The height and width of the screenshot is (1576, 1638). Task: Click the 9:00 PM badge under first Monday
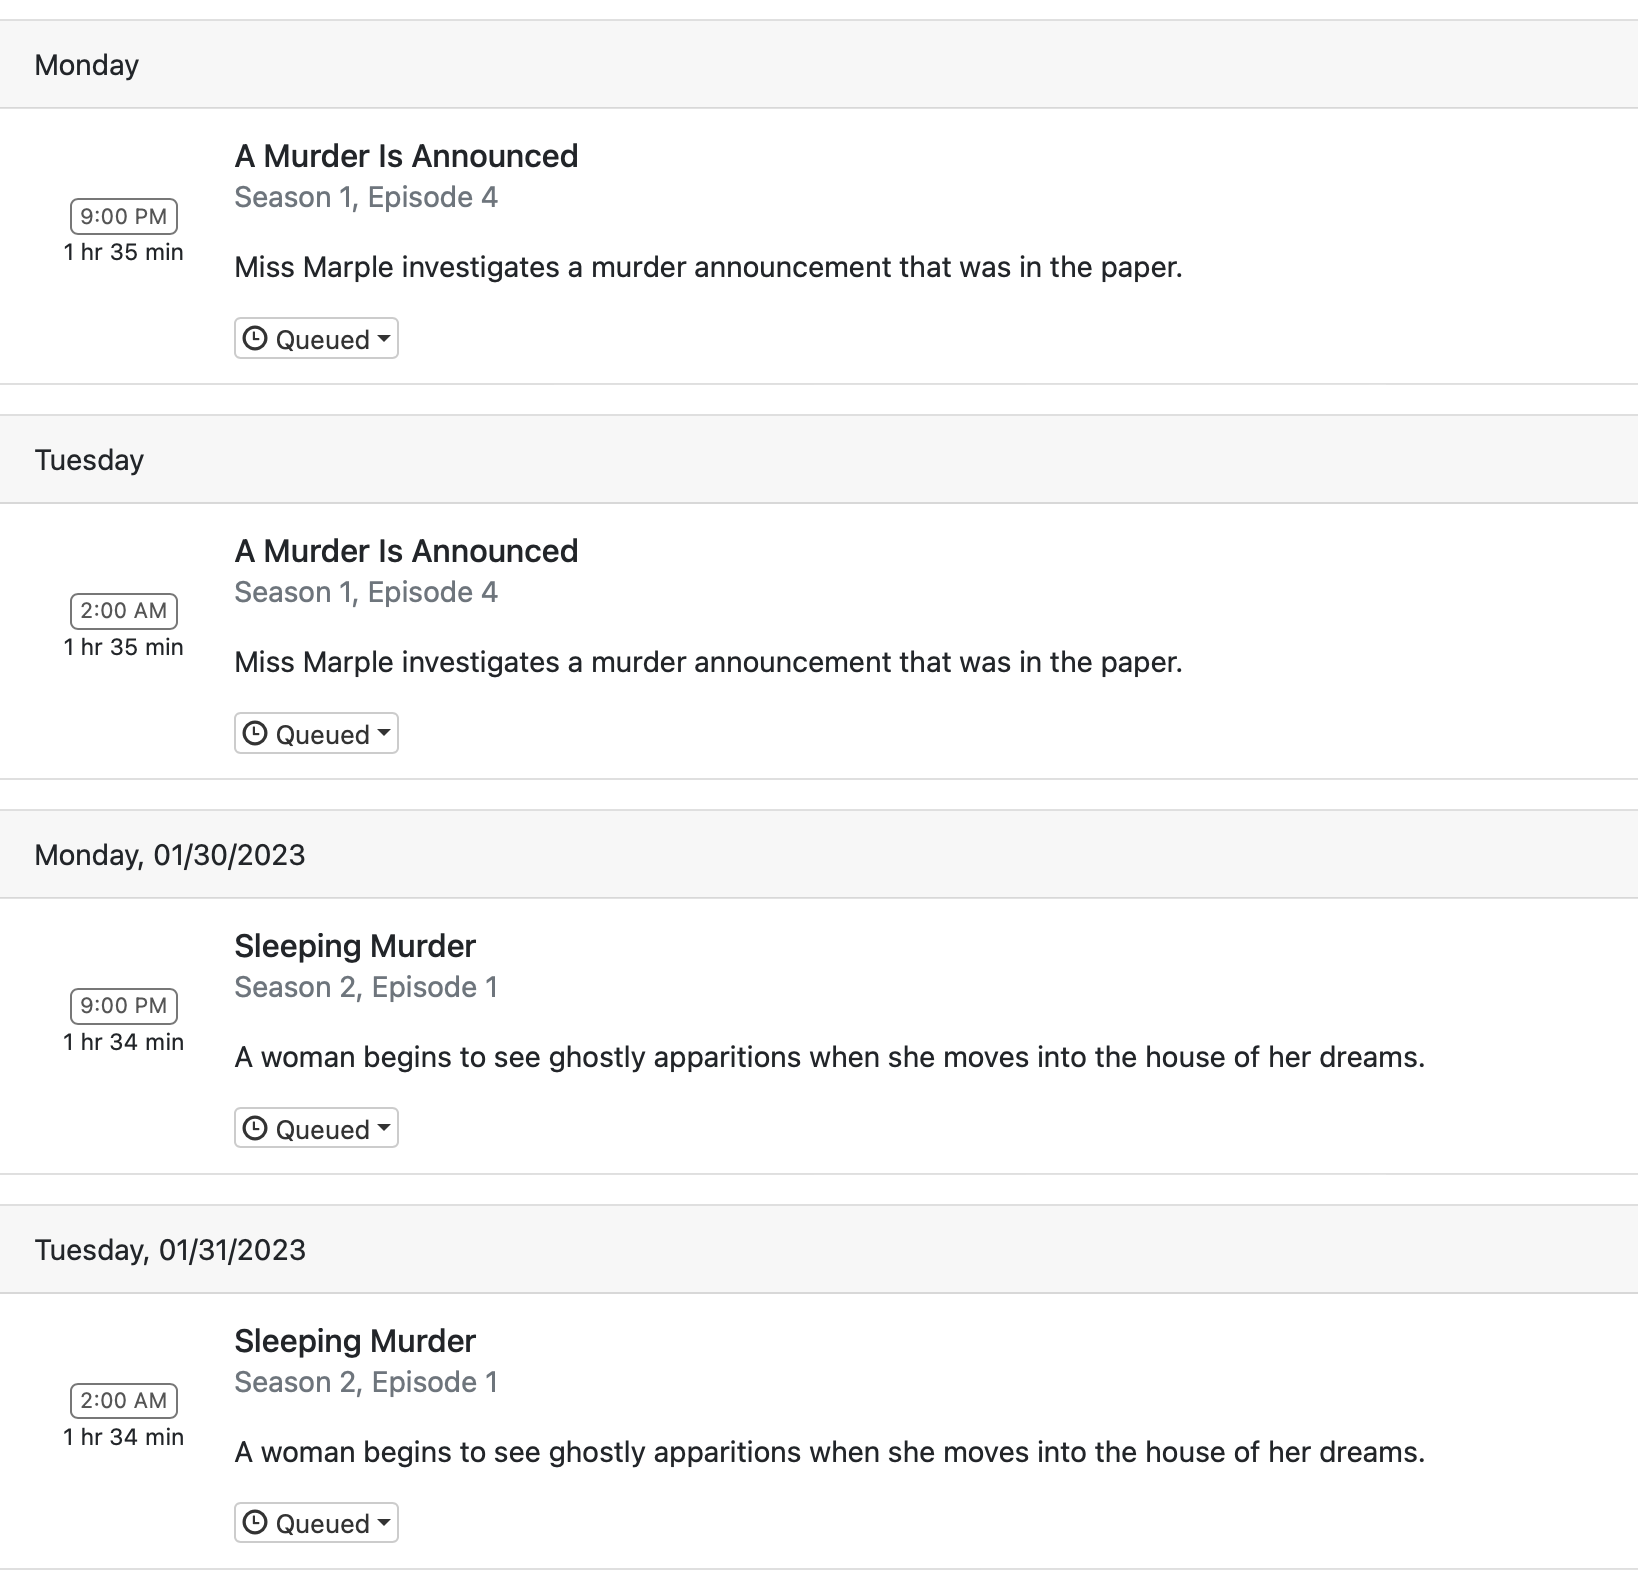(124, 216)
